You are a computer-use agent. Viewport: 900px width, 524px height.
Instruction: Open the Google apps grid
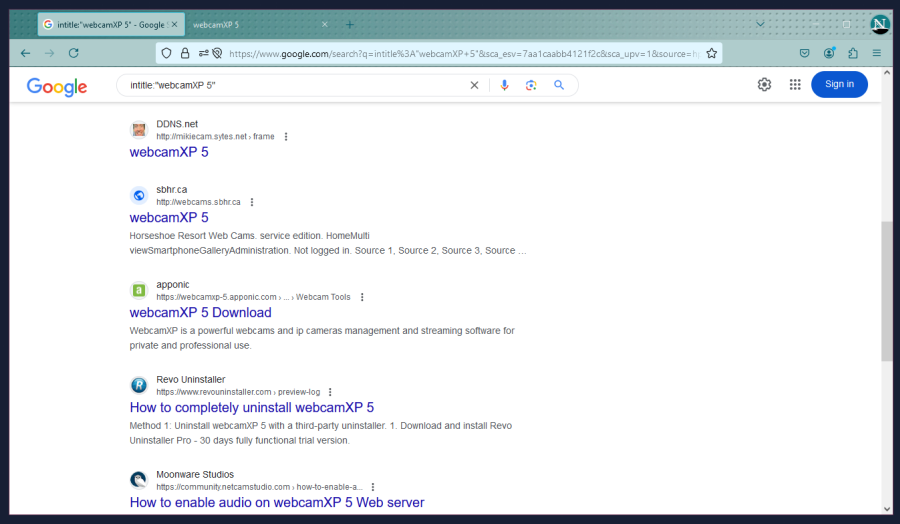(x=795, y=85)
